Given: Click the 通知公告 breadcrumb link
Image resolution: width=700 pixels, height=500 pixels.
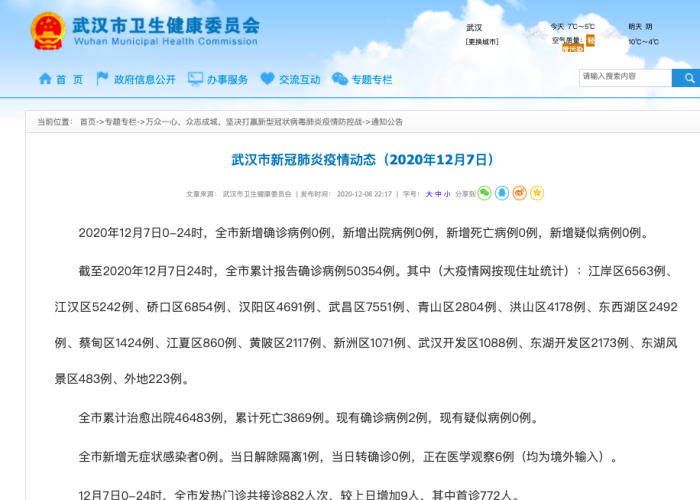Looking at the screenshot, I should [387, 122].
